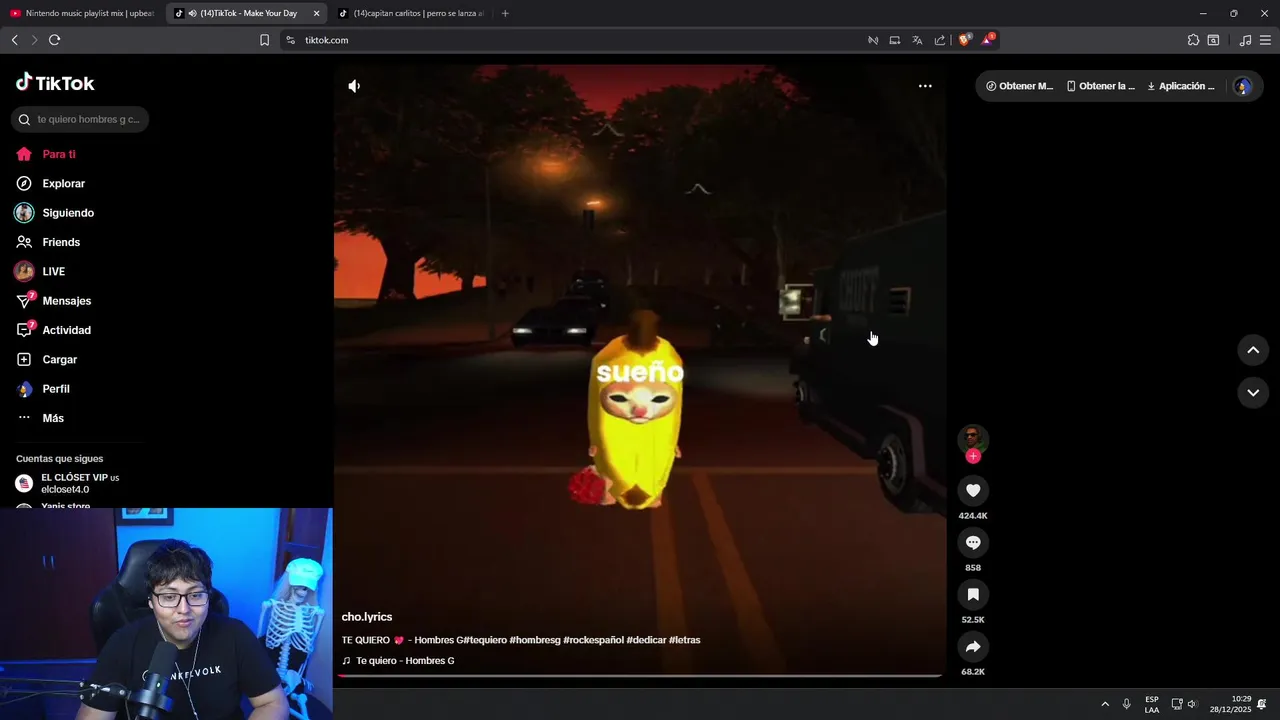Bookmark this page in the browser

(x=264, y=40)
